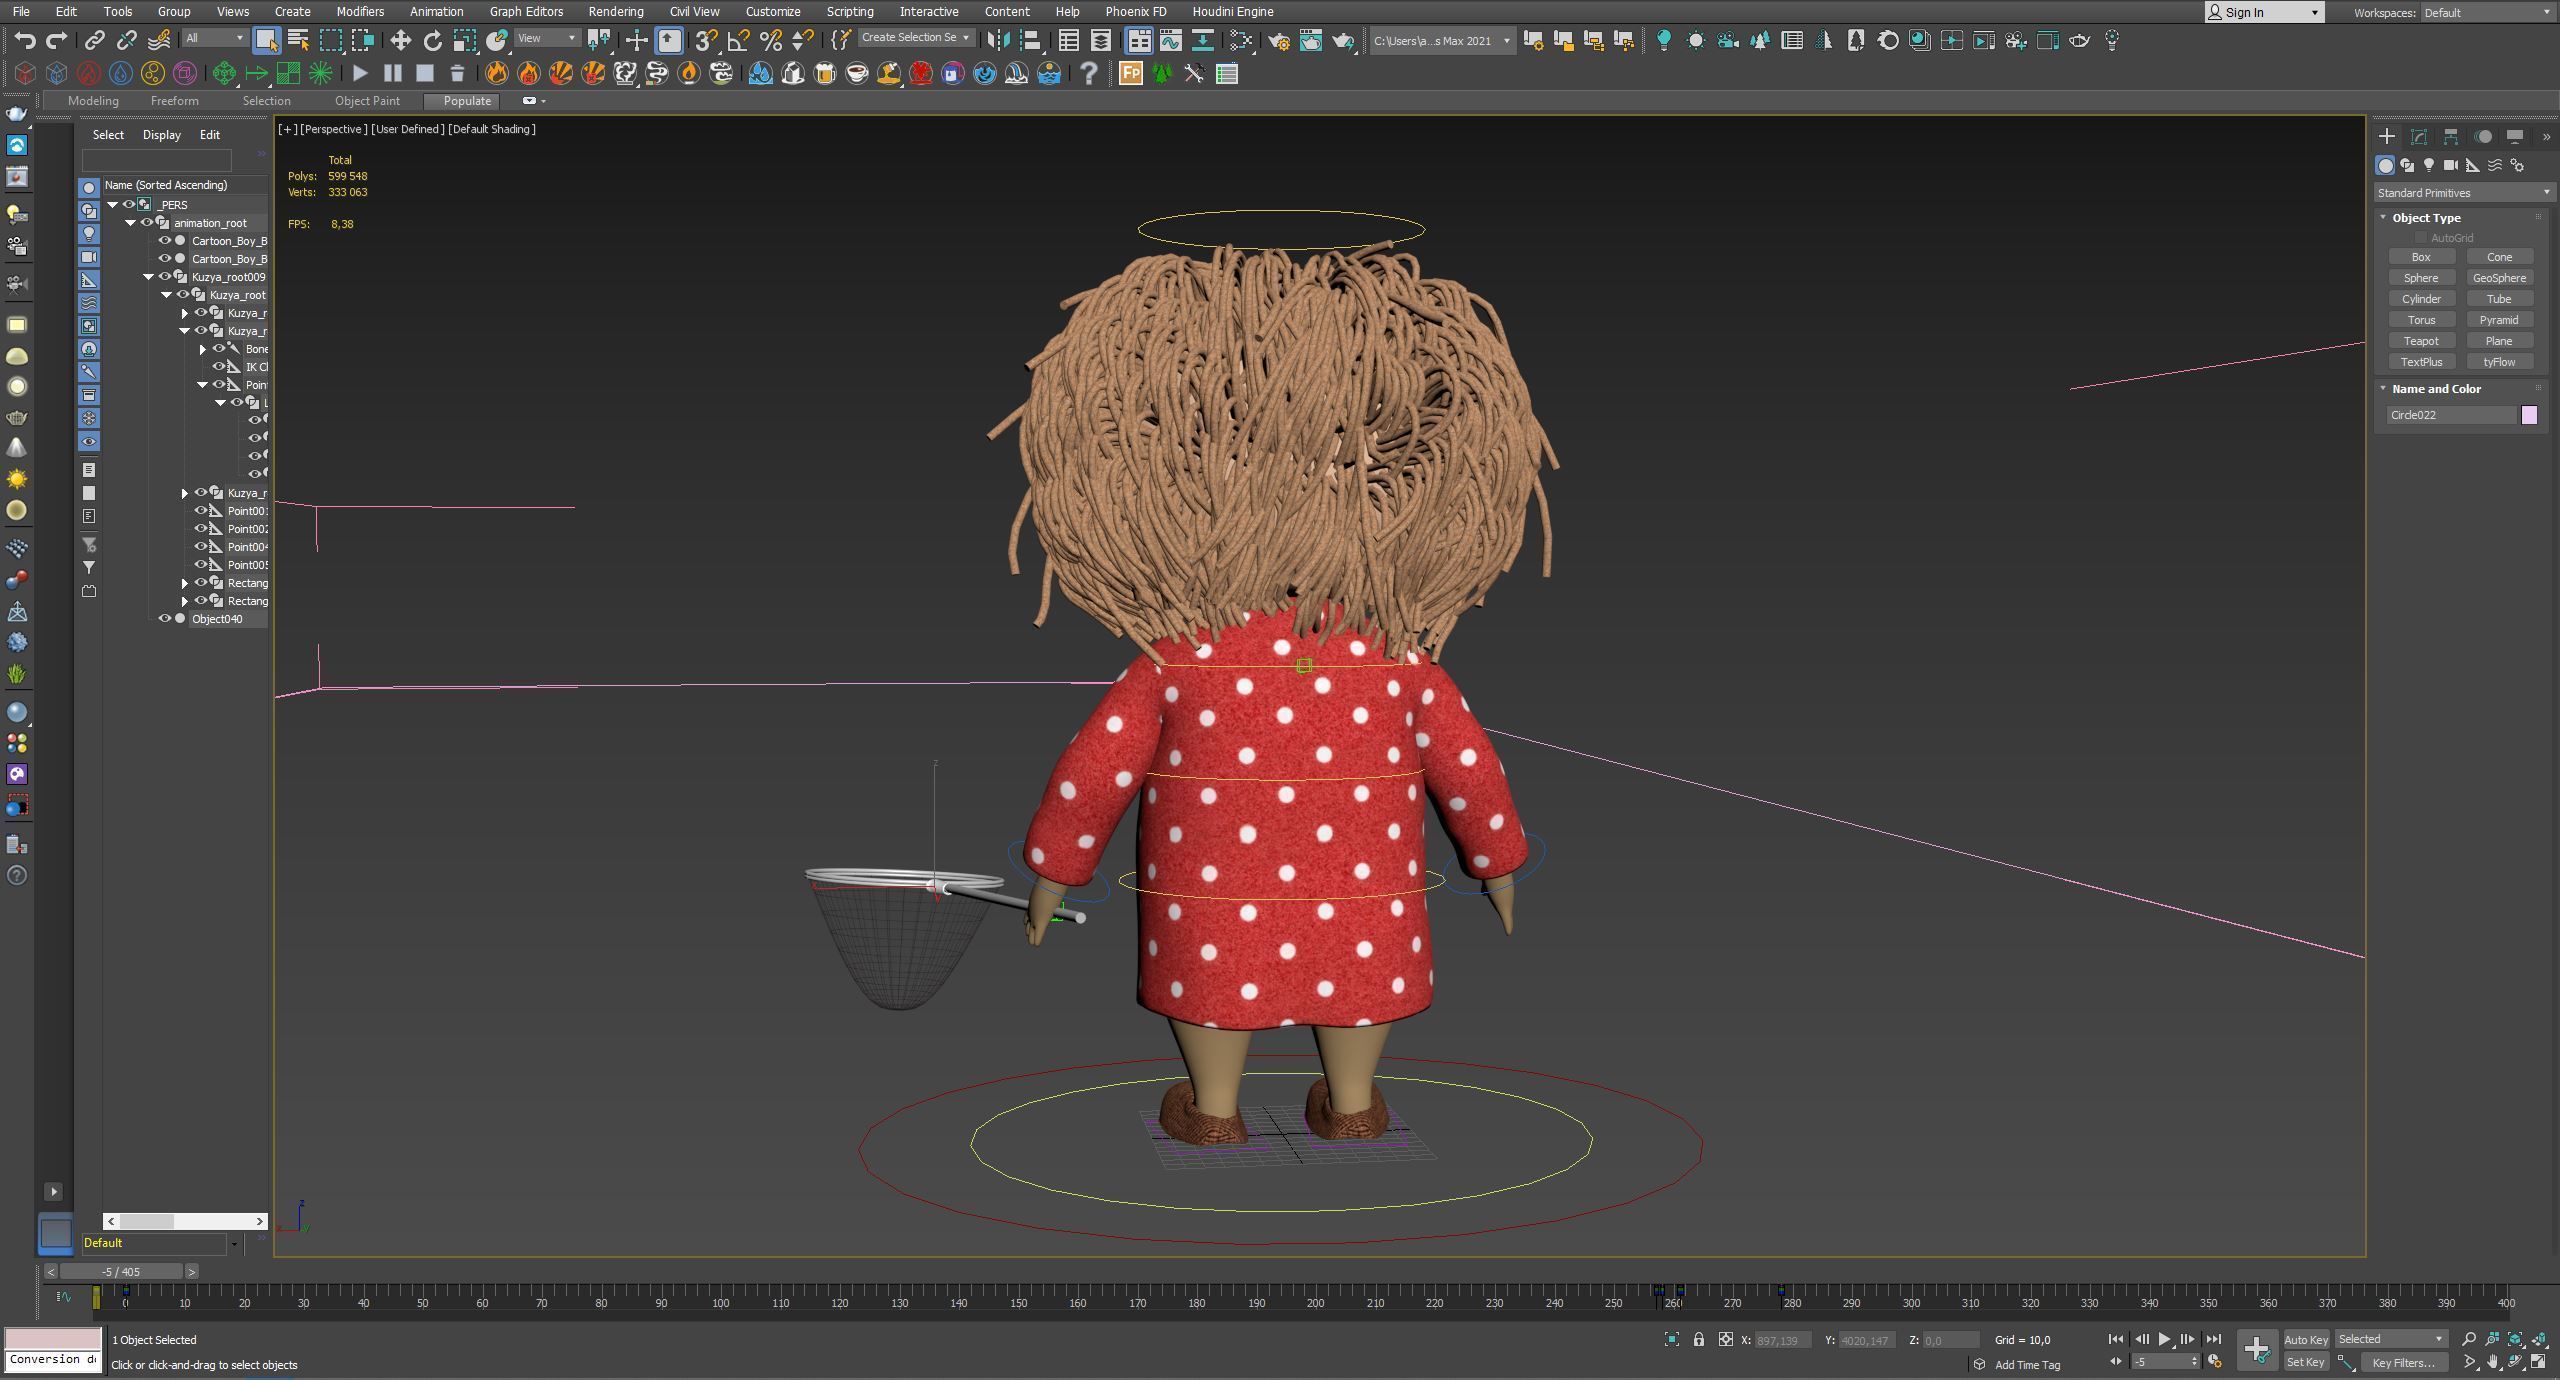
Task: Toggle visibility eye of Kuzya_root009
Action: (164, 277)
